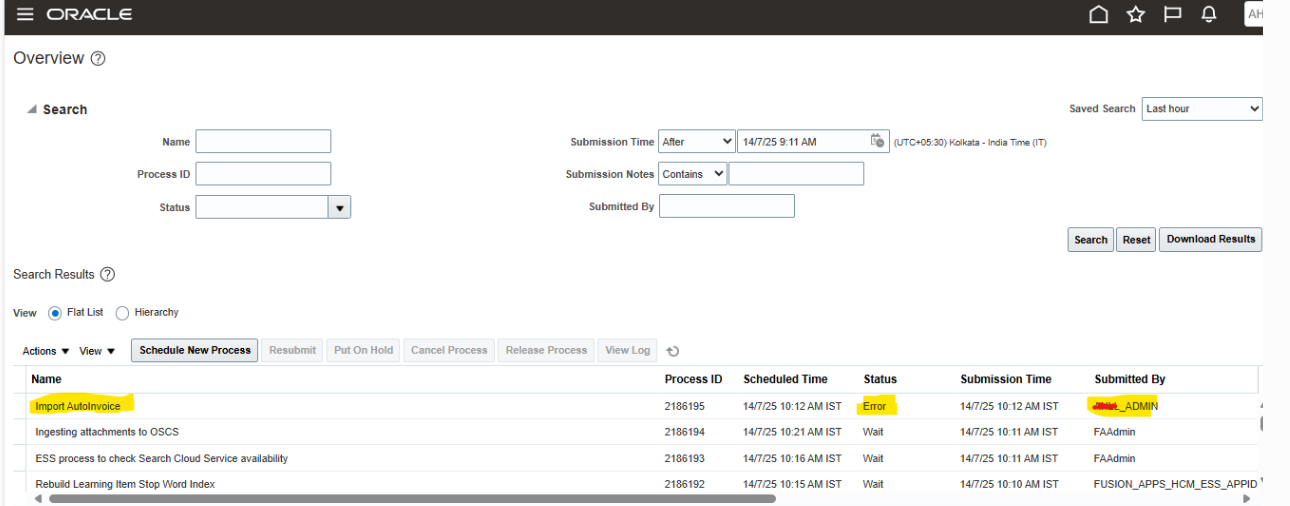Viewport: 1290px width, 506px height.
Task: Click process ID 2186194
Action: pos(685,432)
